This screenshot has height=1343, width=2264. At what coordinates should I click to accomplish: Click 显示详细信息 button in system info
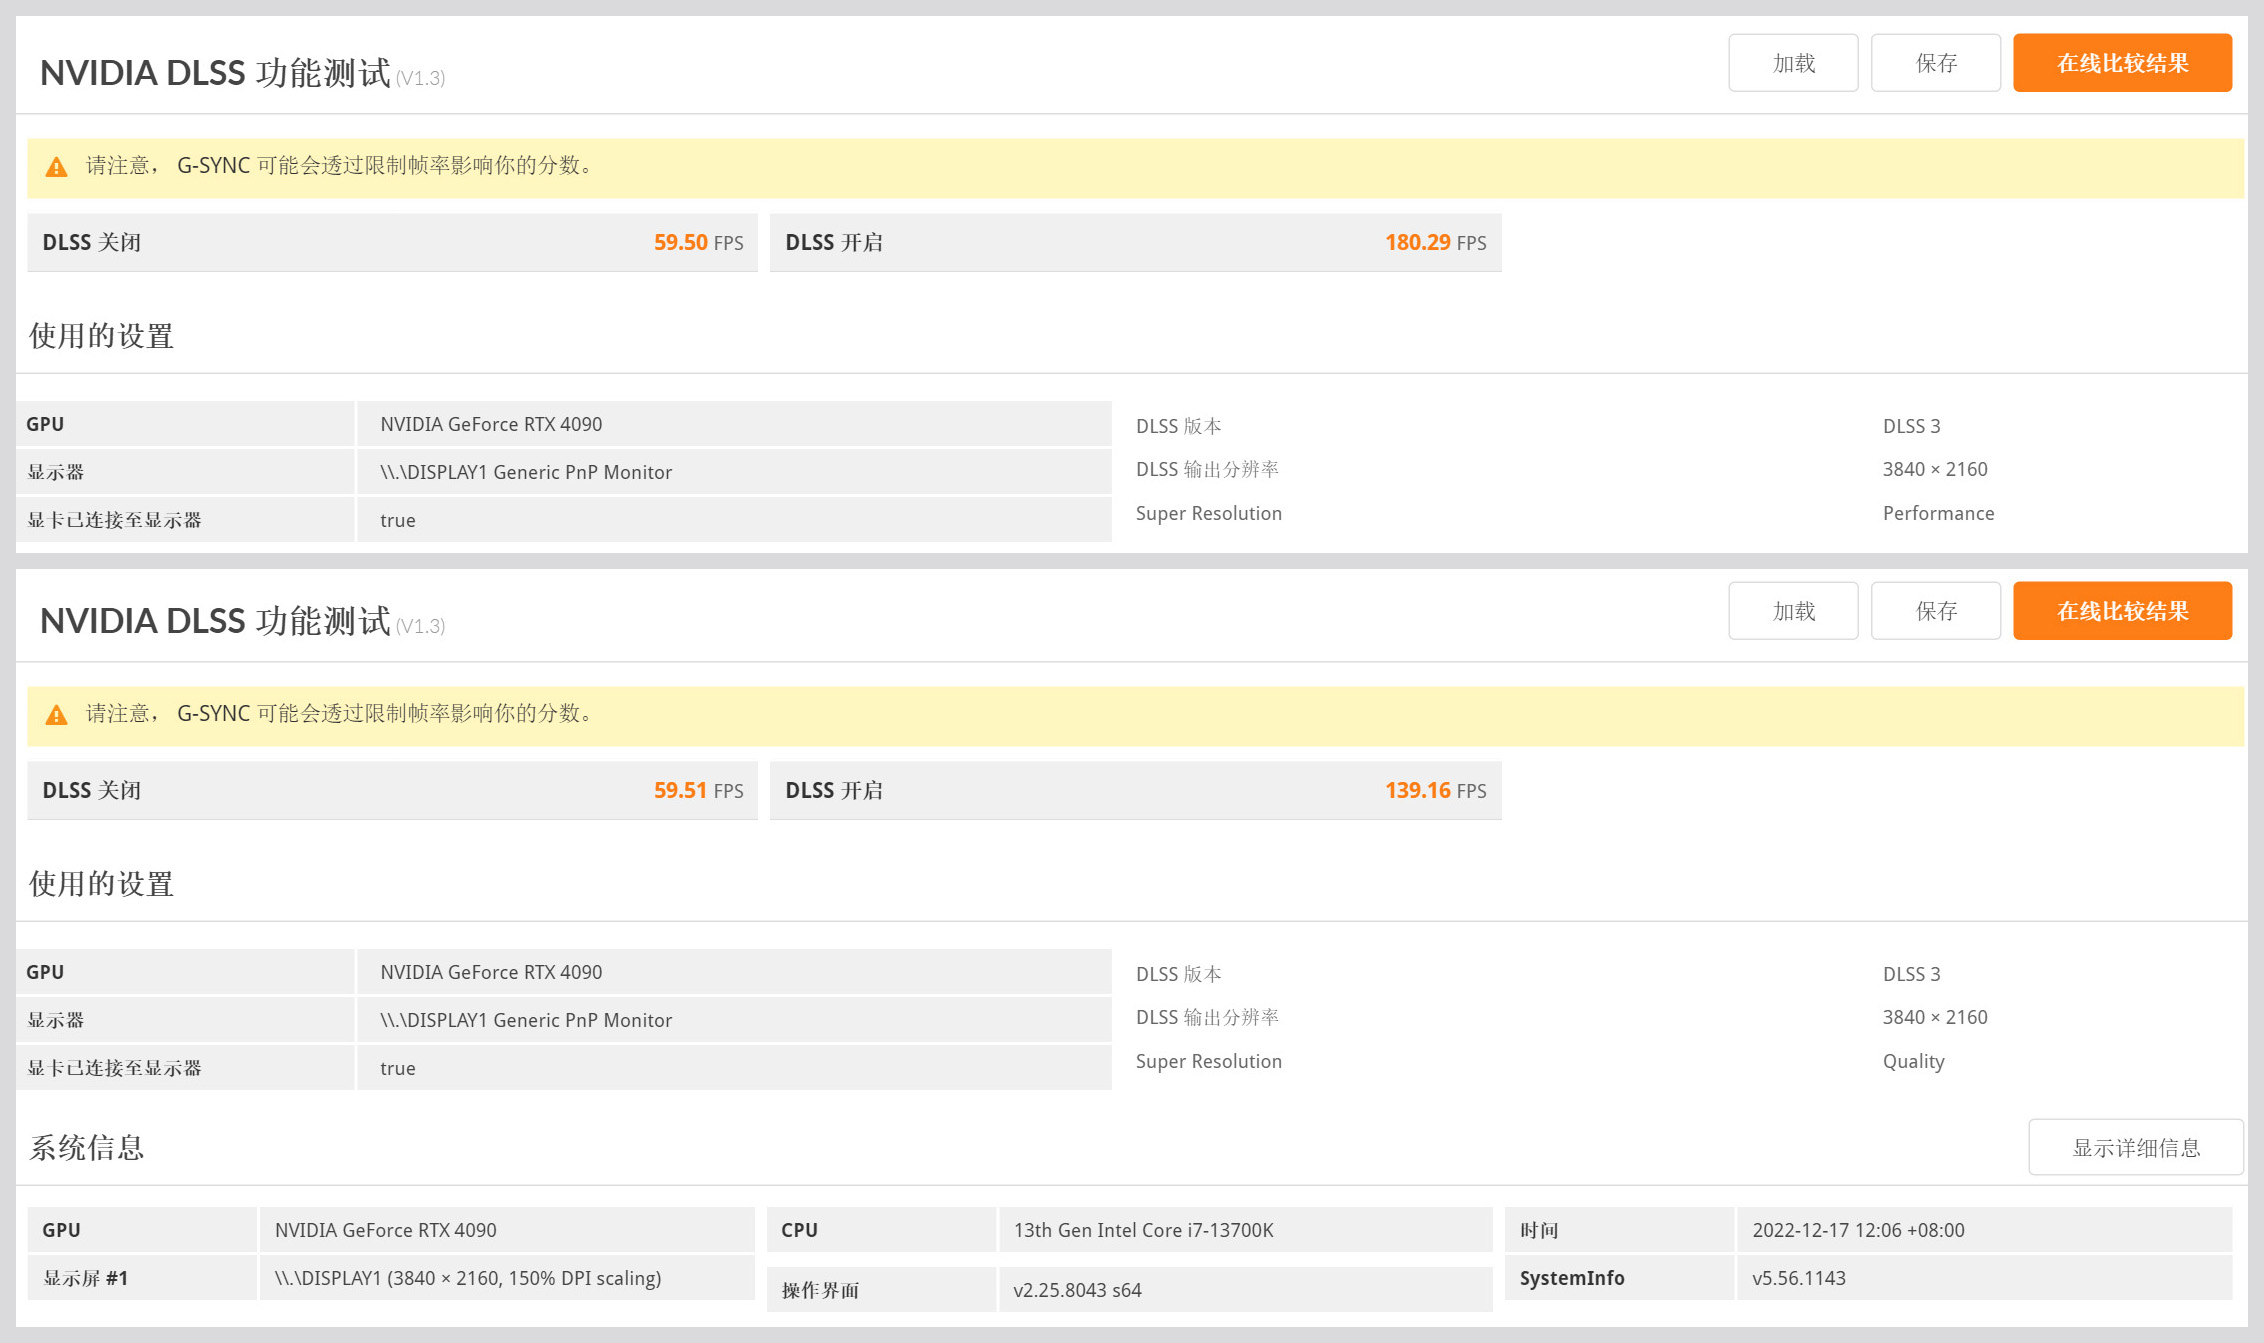(x=2136, y=1147)
